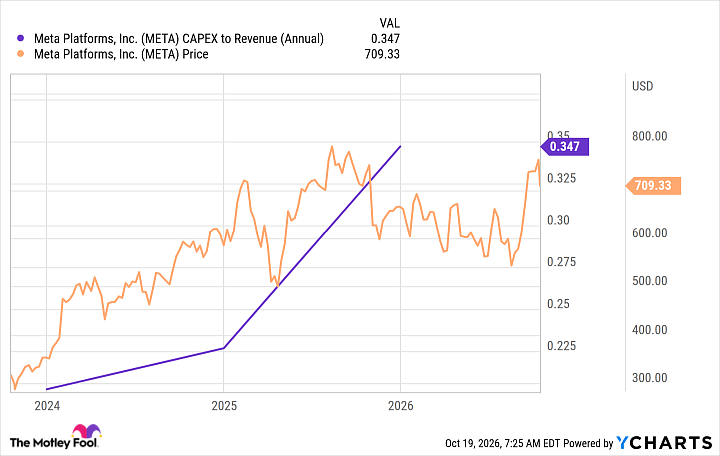Image resolution: width=720 pixels, height=456 pixels.
Task: Click the 0.275 ratio axis tick
Action: [561, 262]
